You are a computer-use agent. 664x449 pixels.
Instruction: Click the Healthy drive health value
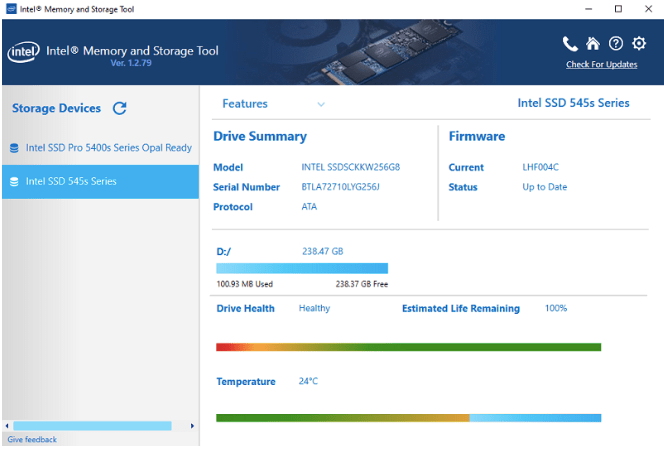coord(314,308)
